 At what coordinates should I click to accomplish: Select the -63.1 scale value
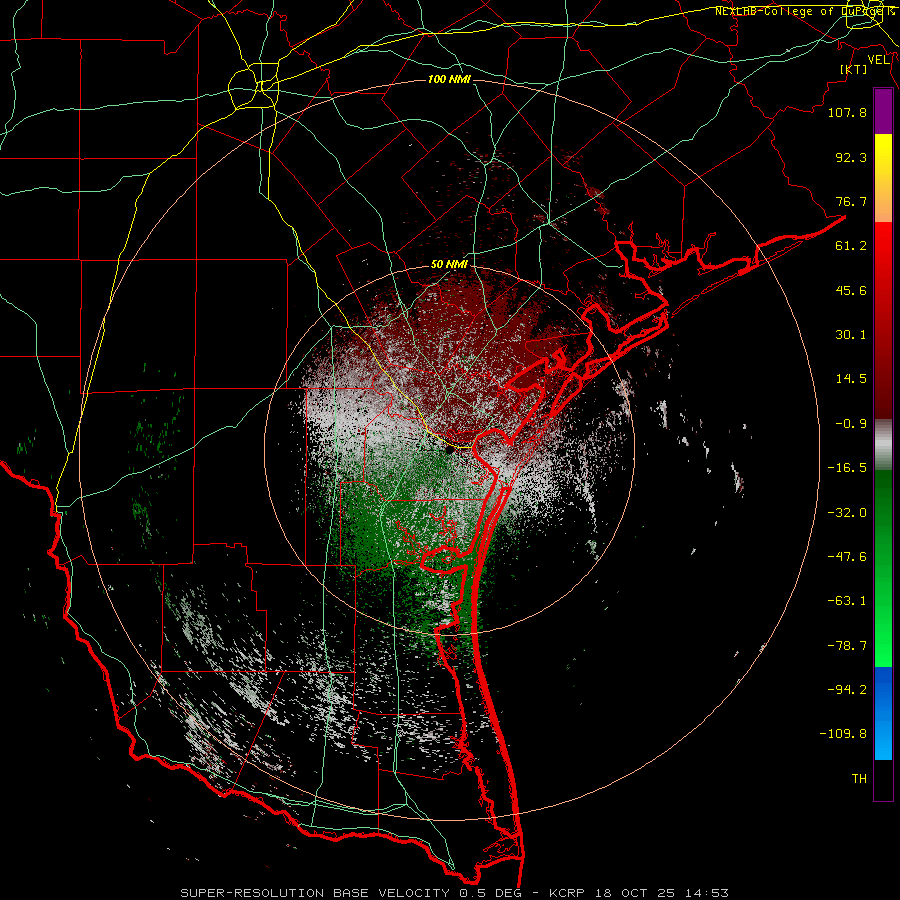tap(847, 601)
